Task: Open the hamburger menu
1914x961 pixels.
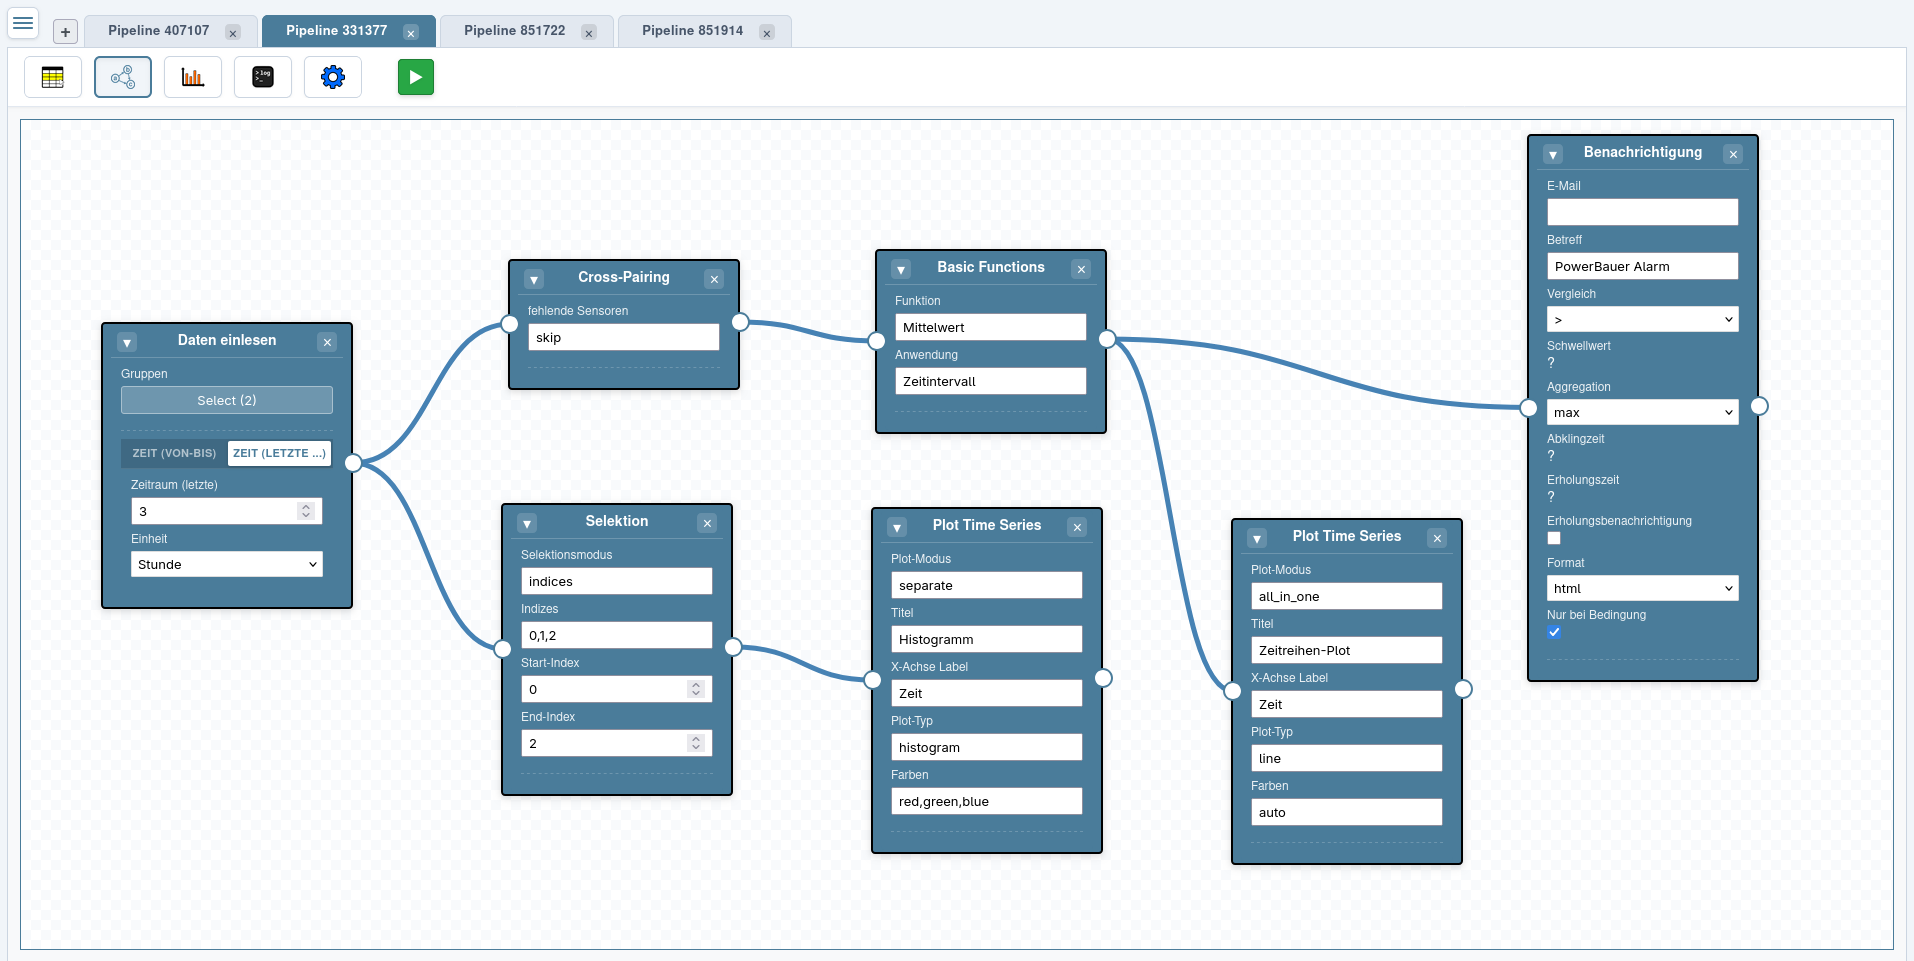Action: (x=23, y=22)
